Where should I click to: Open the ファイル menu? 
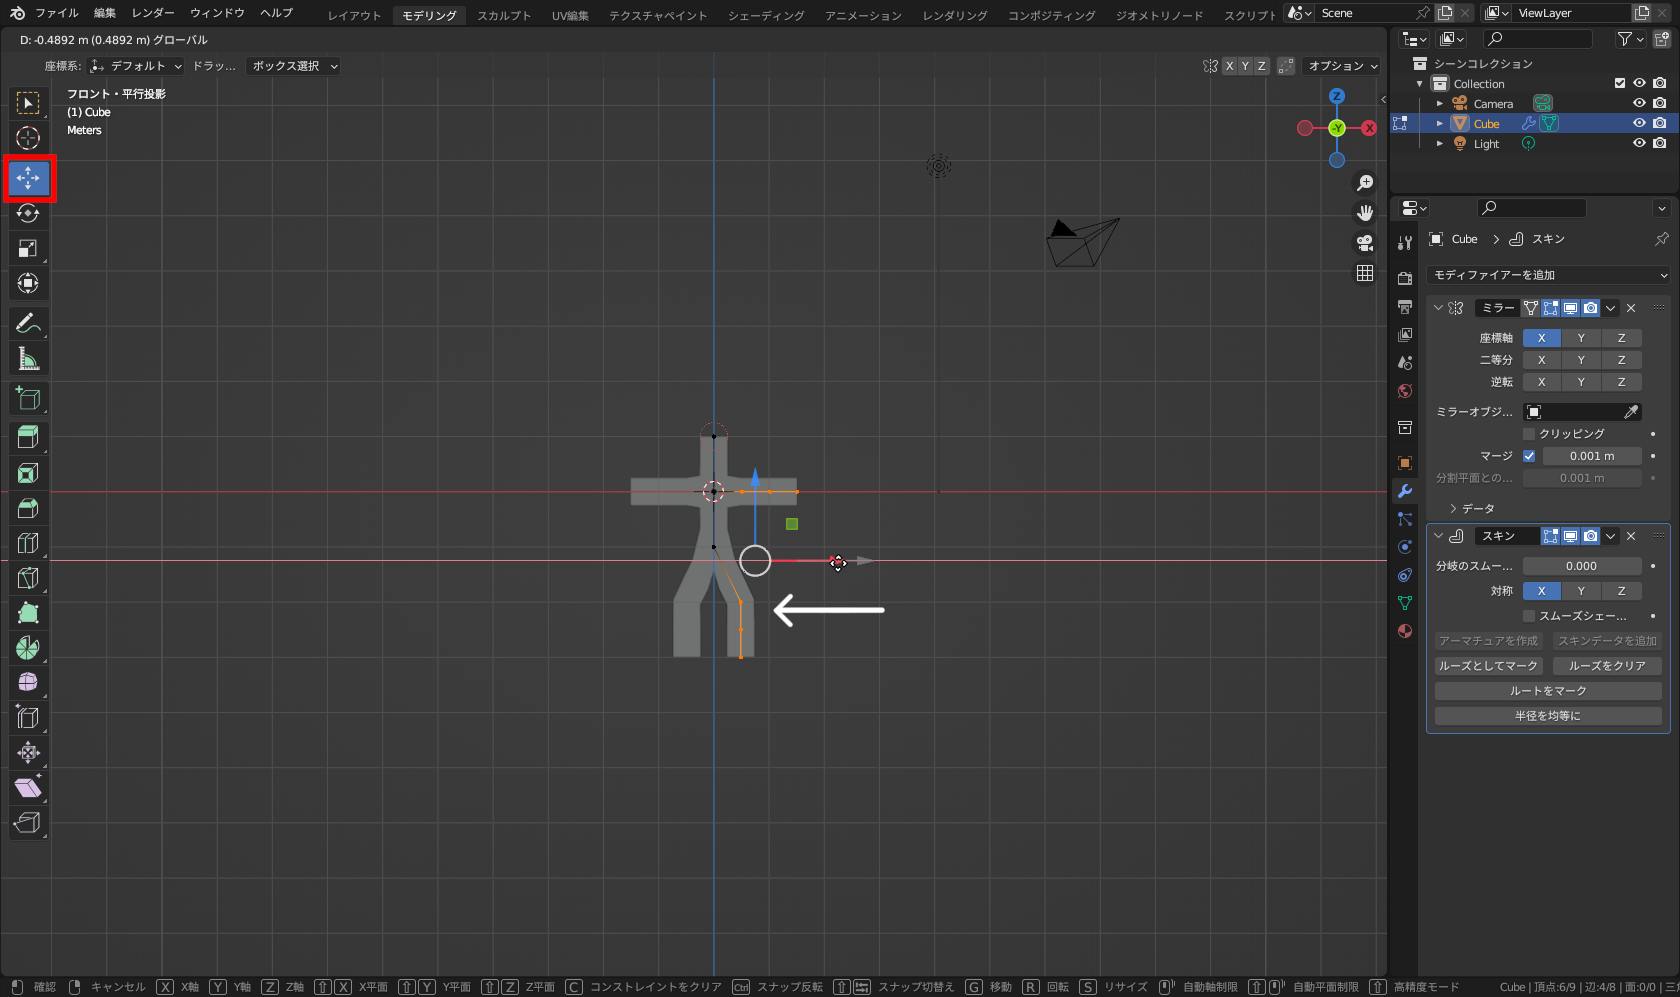click(57, 13)
